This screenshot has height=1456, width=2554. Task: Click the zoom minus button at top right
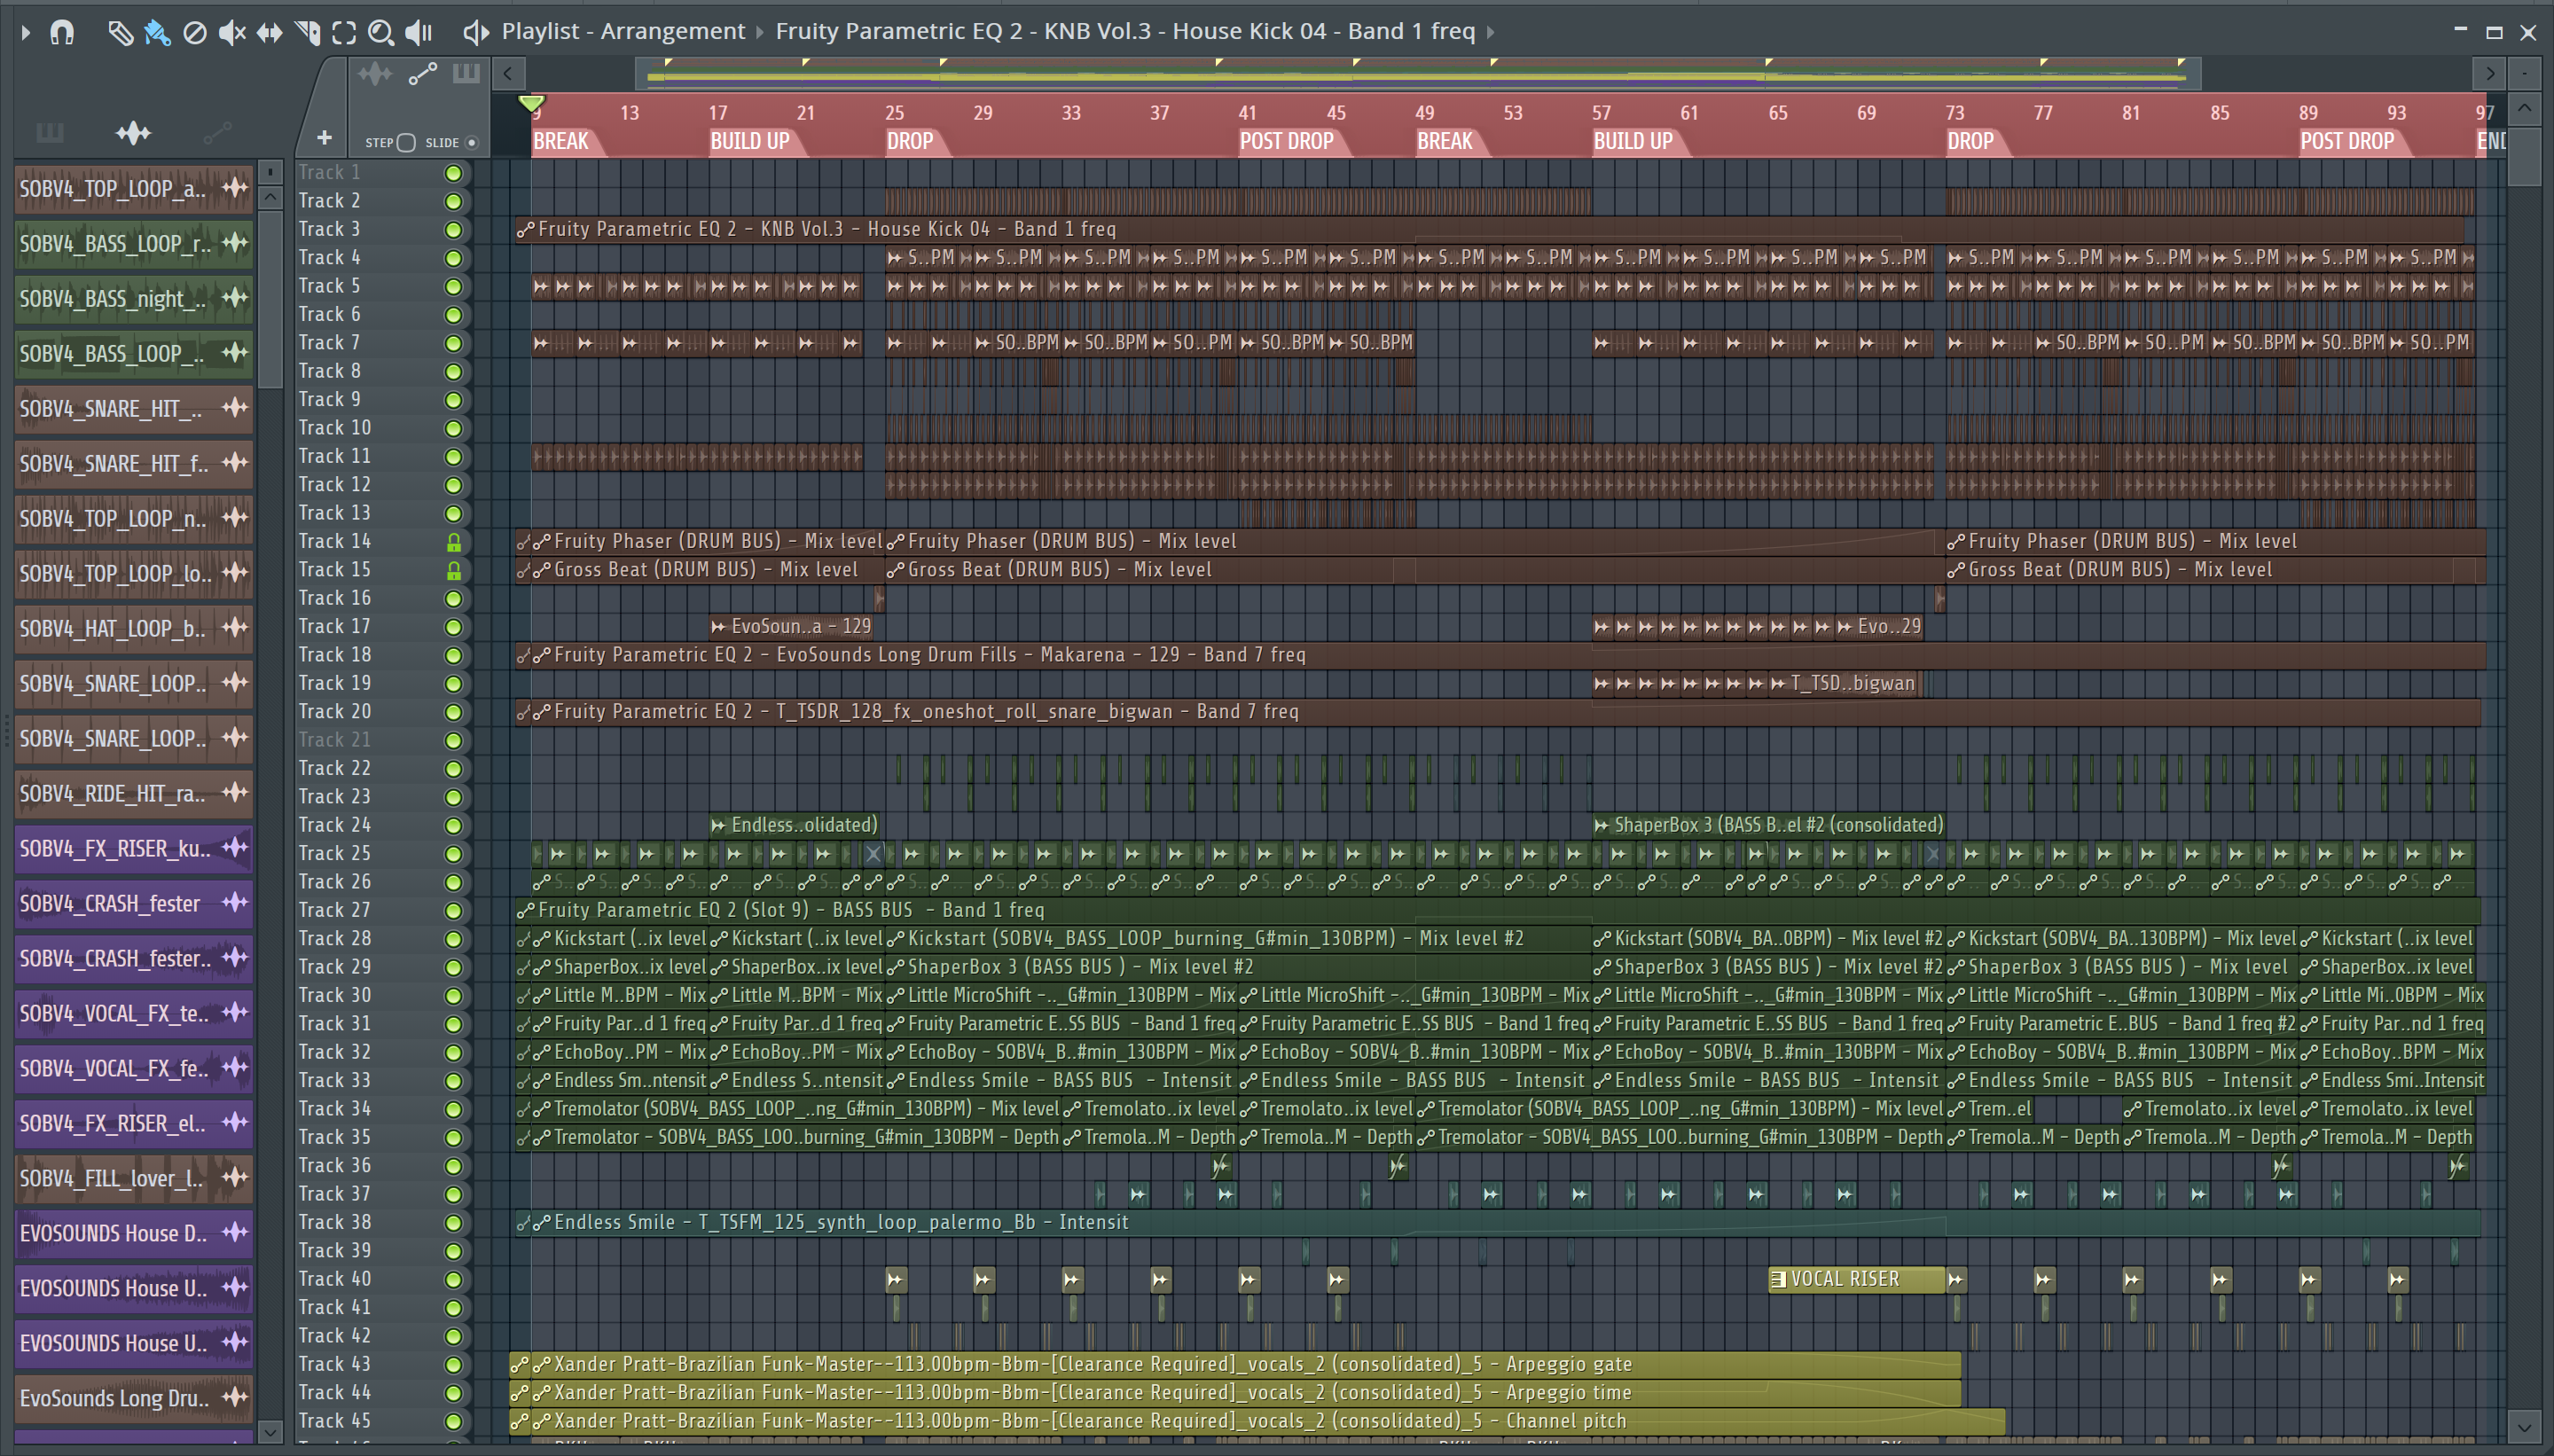(2524, 73)
